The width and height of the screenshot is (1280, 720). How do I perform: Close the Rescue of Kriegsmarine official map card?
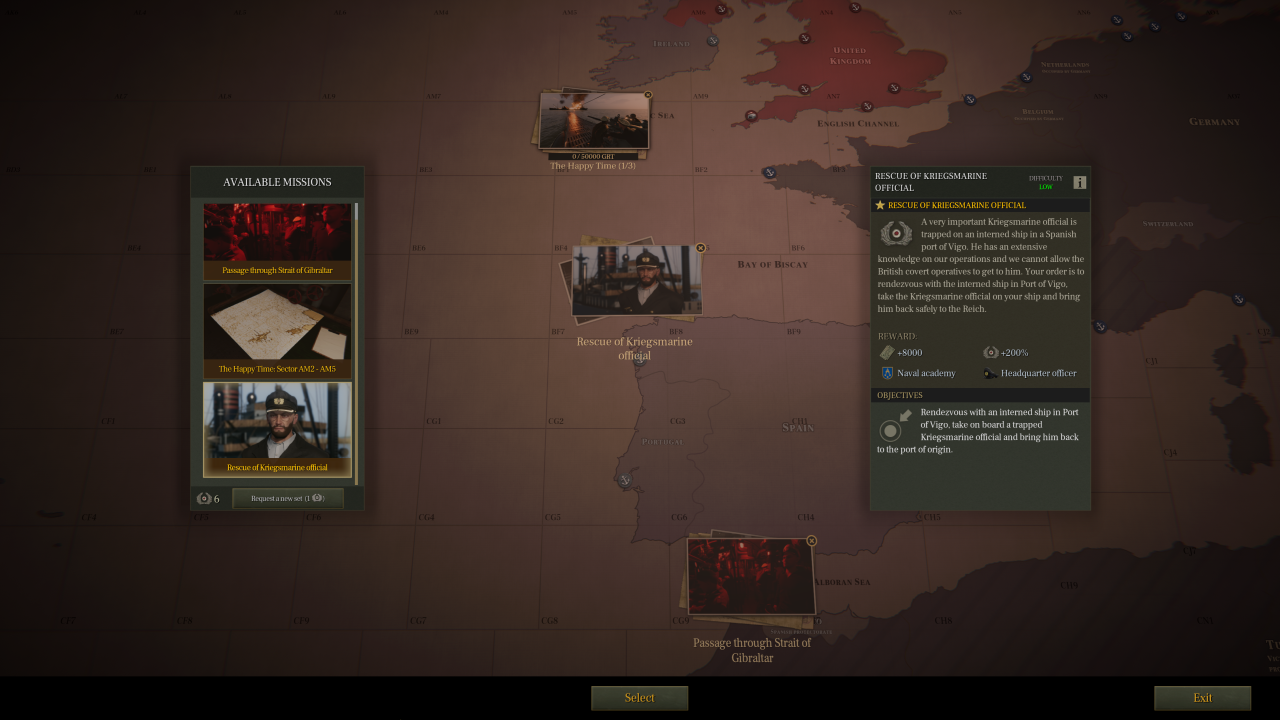click(x=700, y=248)
